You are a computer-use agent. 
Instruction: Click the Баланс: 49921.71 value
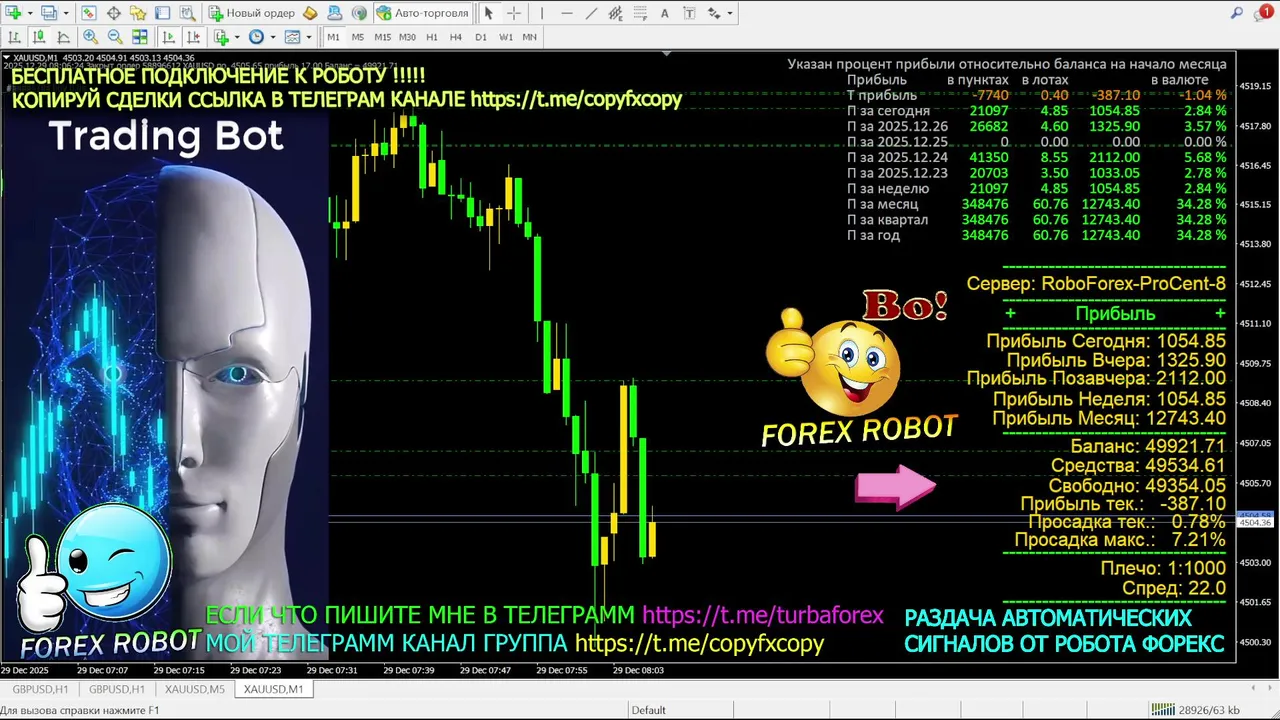(1148, 446)
